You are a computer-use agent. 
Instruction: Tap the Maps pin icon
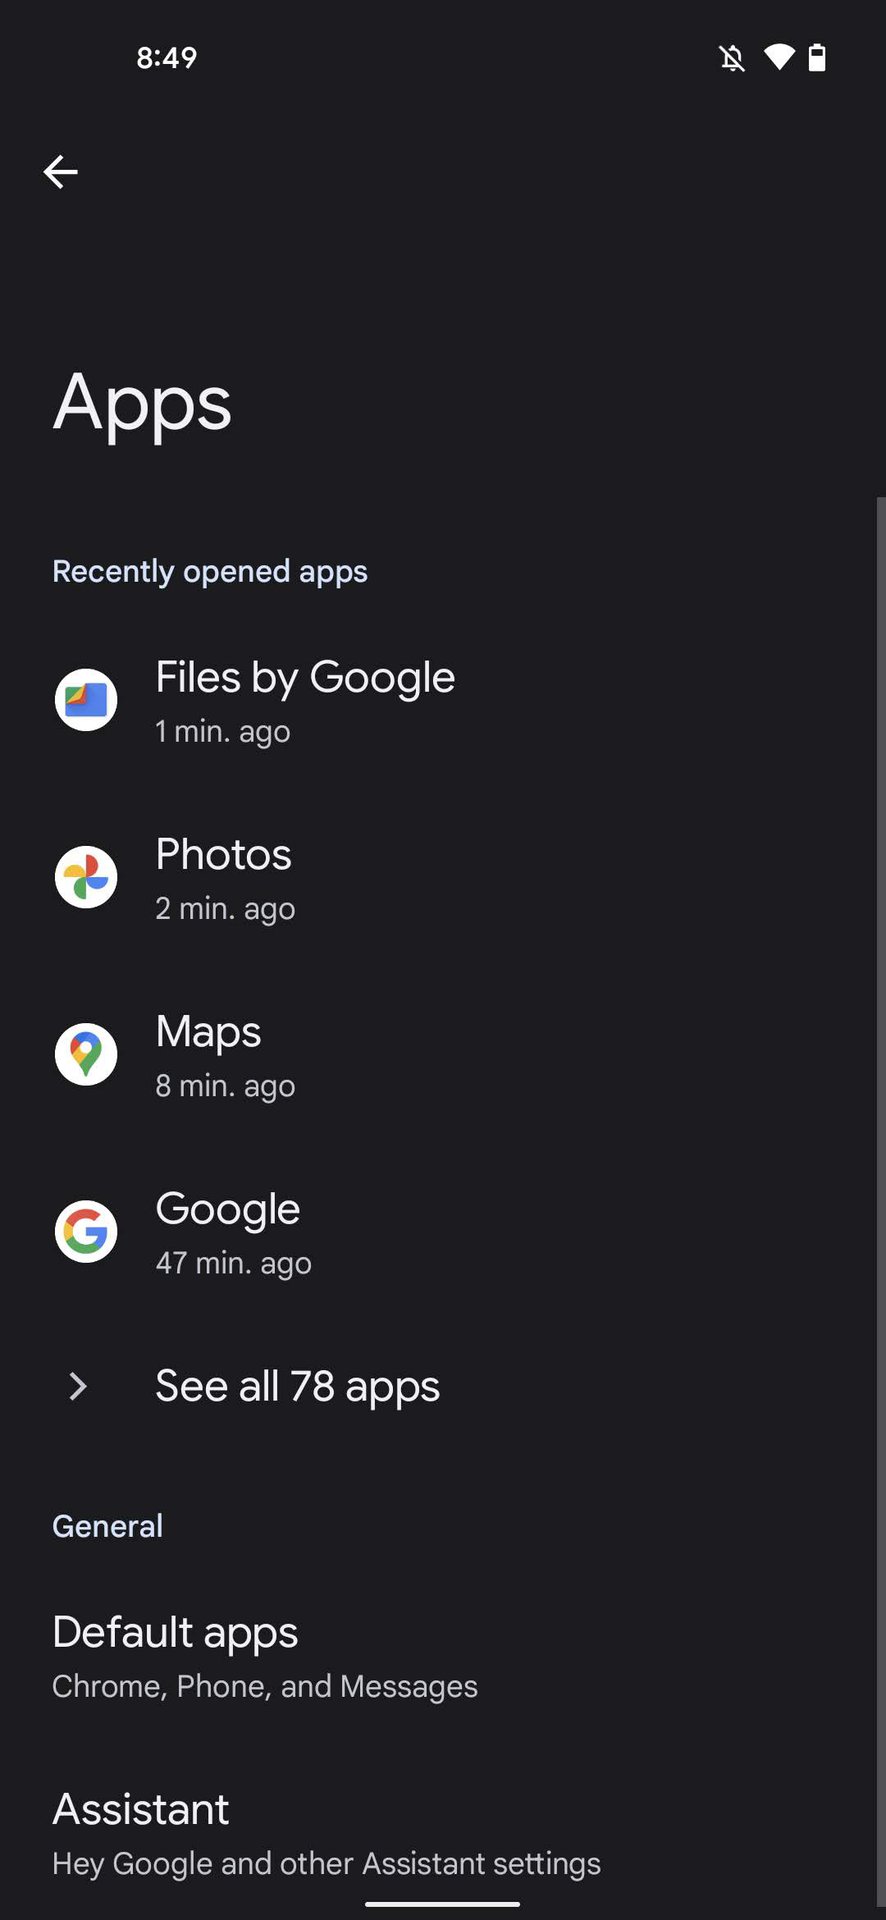click(x=86, y=1054)
